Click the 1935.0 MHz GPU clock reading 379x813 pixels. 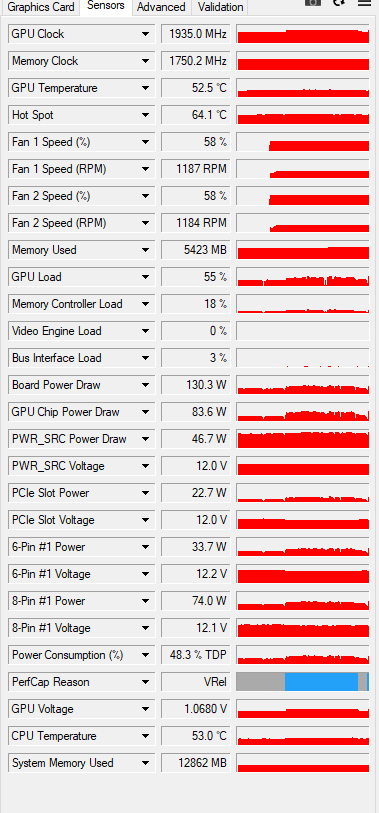[x=195, y=34]
